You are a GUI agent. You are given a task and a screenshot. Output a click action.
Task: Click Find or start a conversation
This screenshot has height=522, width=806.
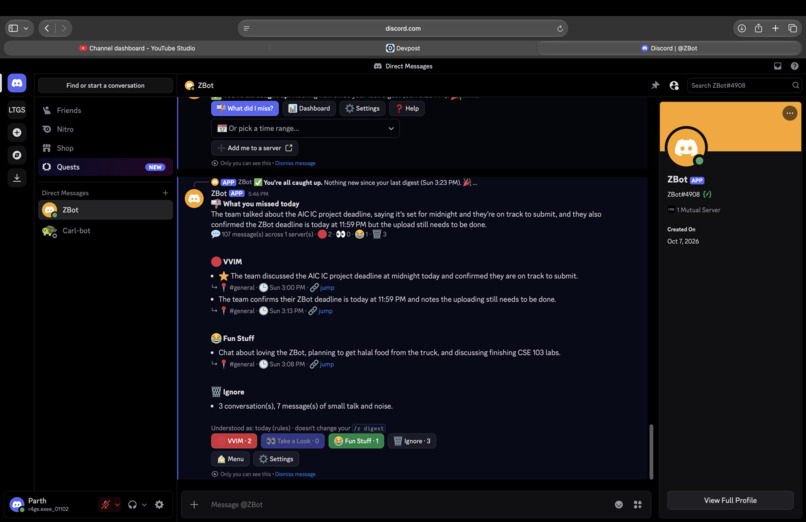click(x=105, y=85)
